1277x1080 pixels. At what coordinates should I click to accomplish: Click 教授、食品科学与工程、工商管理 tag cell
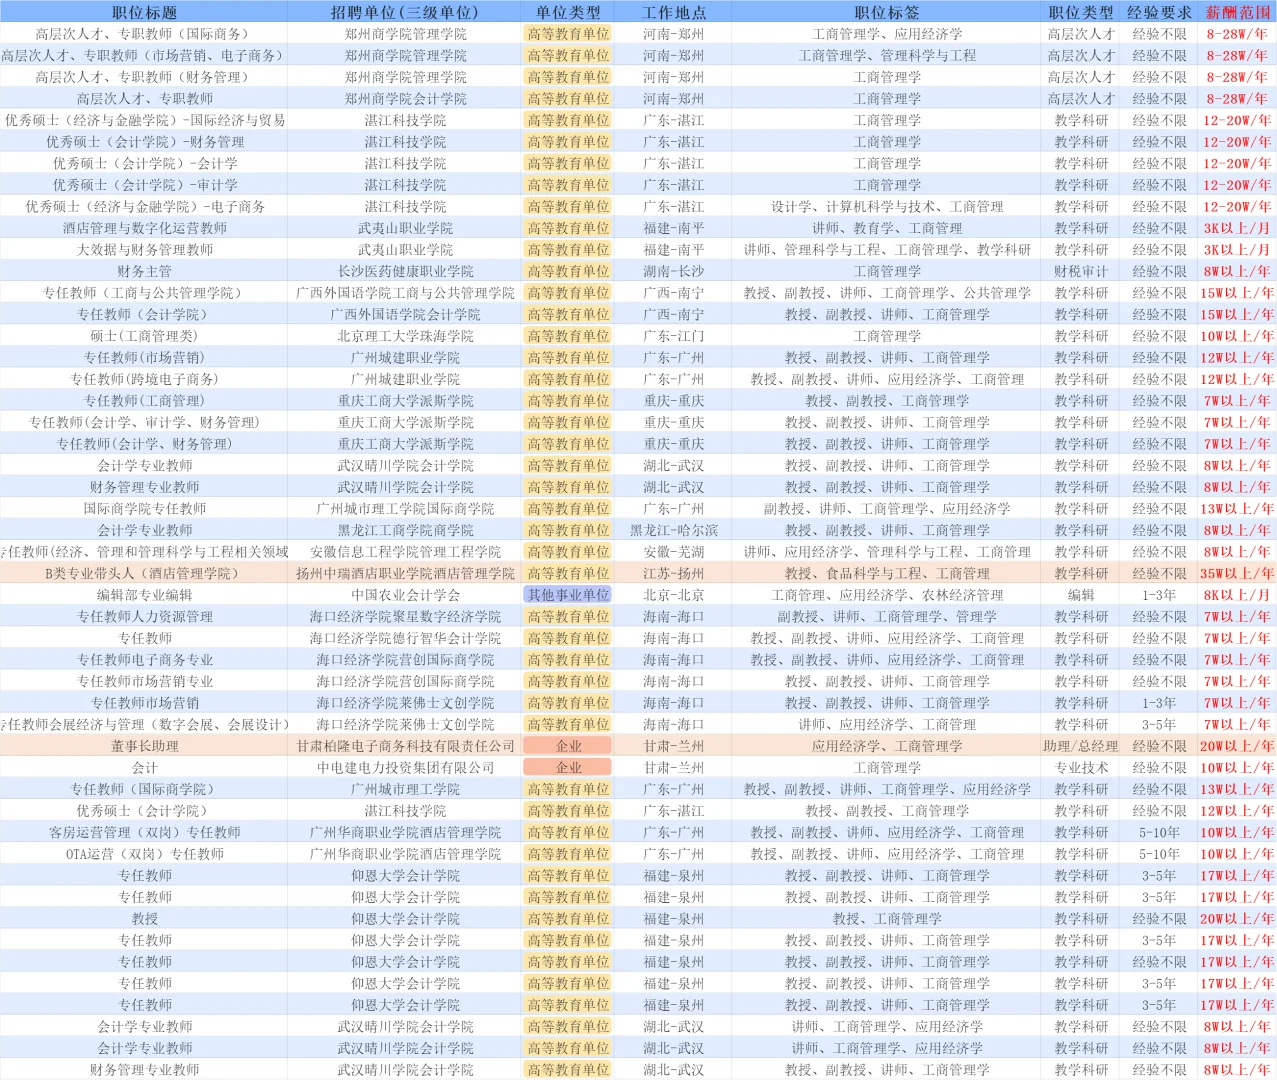[x=886, y=574]
